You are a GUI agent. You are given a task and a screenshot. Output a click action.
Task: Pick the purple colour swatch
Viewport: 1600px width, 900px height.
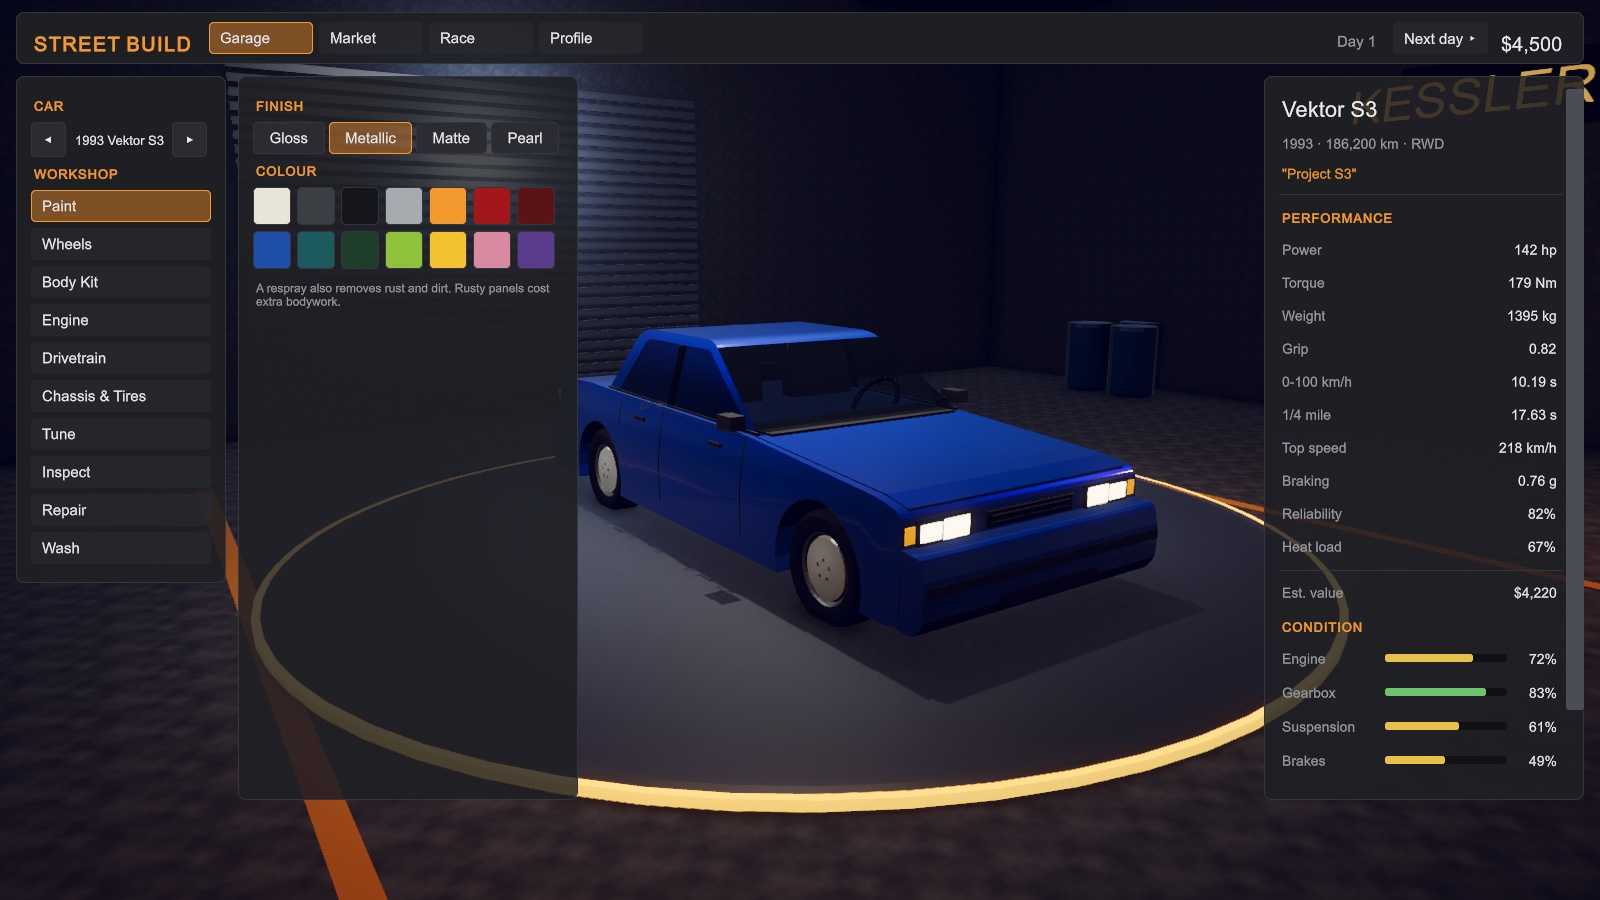pyautogui.click(x=536, y=250)
